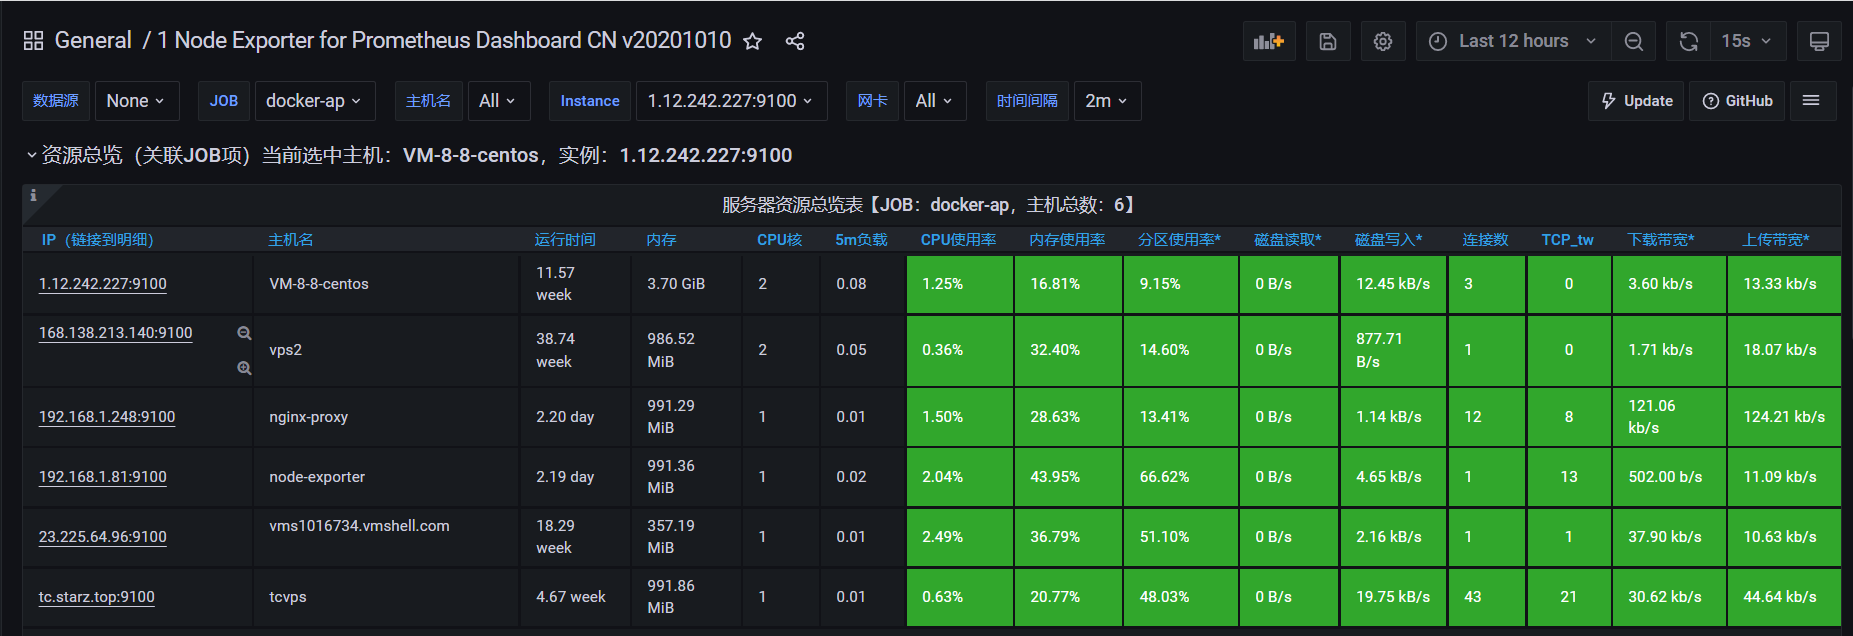Image resolution: width=1853 pixels, height=636 pixels.
Task: Select the VM-8-8-centos hostname cell
Action: [x=386, y=284]
